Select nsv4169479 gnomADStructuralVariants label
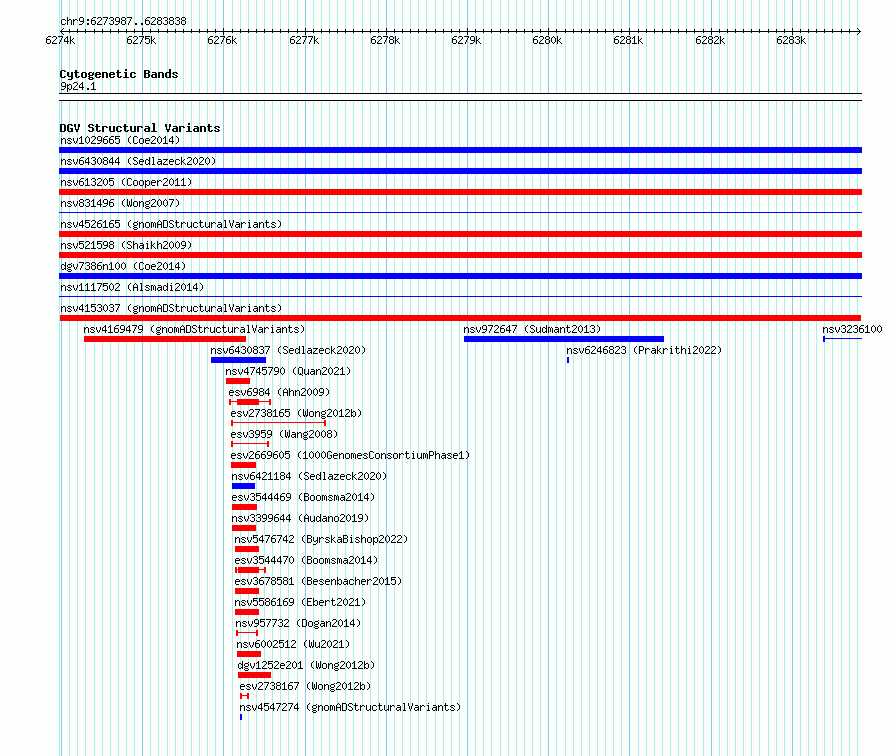 click(x=194, y=329)
